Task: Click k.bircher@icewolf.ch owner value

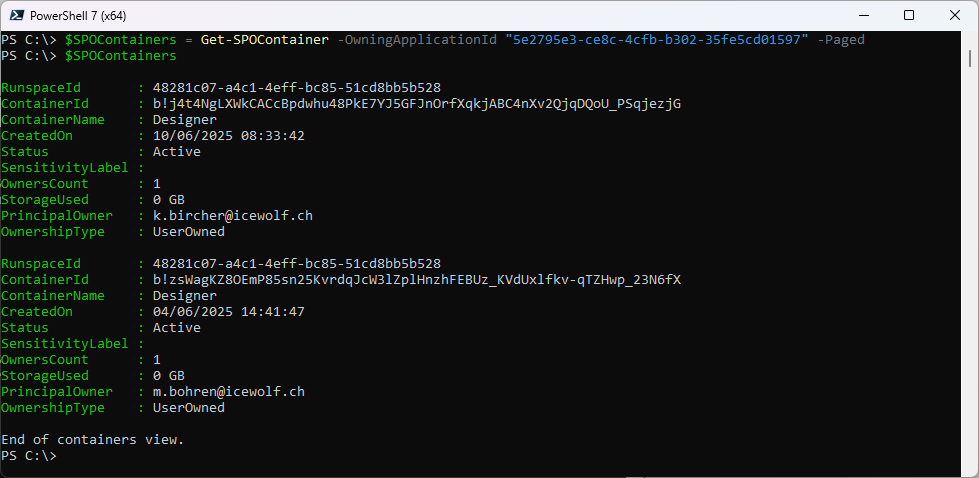Action: tap(233, 216)
